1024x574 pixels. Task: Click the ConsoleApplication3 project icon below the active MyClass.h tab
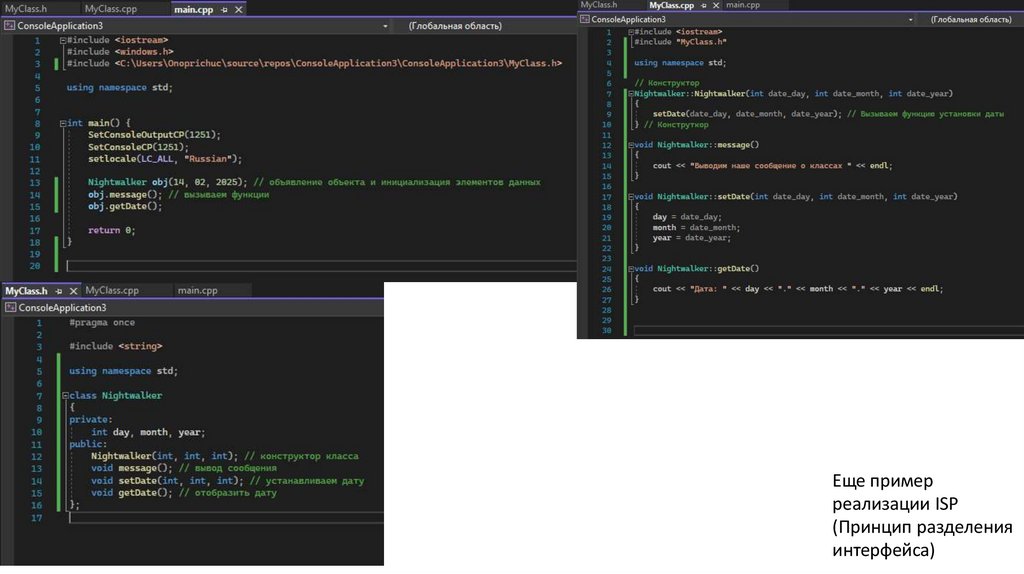[x=10, y=308]
